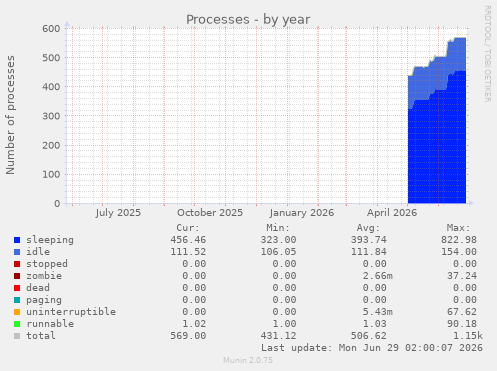Click zombie max value 37.24

click(x=462, y=276)
